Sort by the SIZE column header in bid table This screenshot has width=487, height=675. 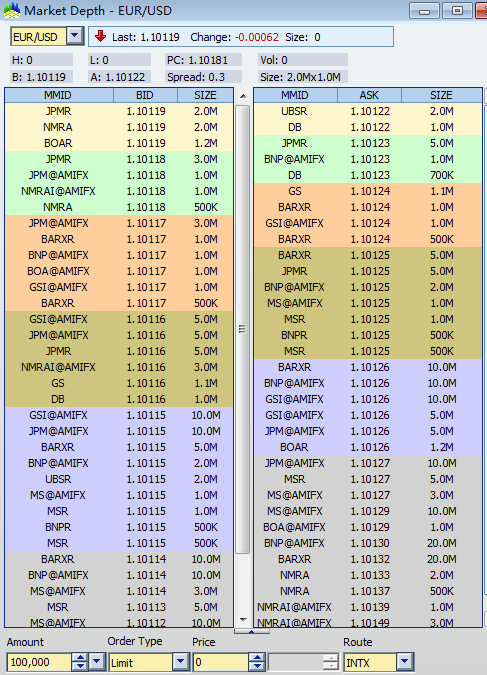(x=205, y=95)
